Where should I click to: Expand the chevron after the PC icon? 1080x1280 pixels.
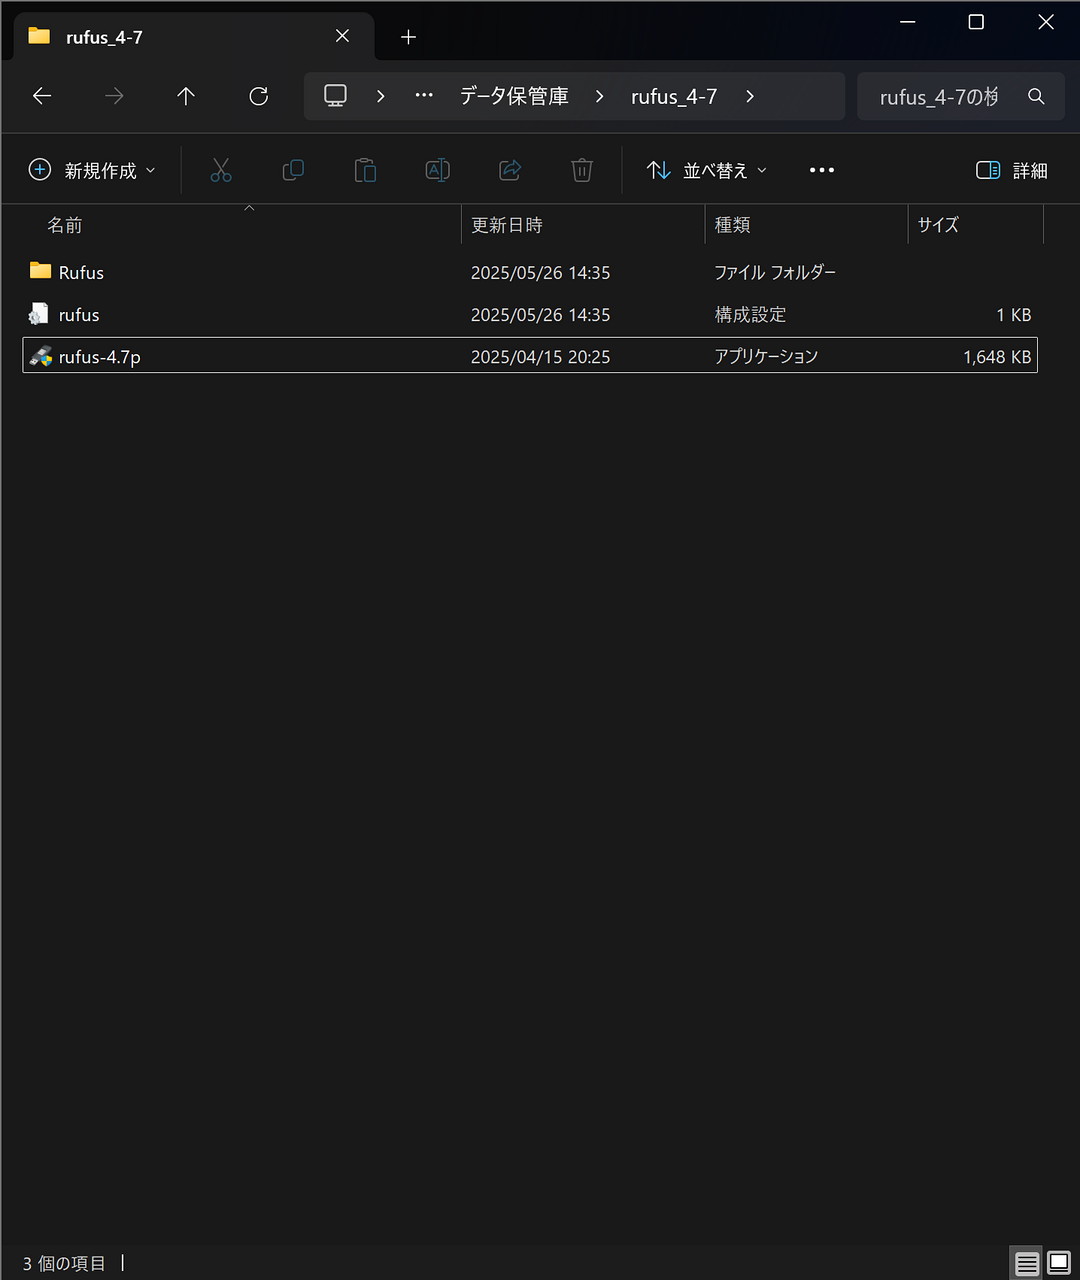381,96
